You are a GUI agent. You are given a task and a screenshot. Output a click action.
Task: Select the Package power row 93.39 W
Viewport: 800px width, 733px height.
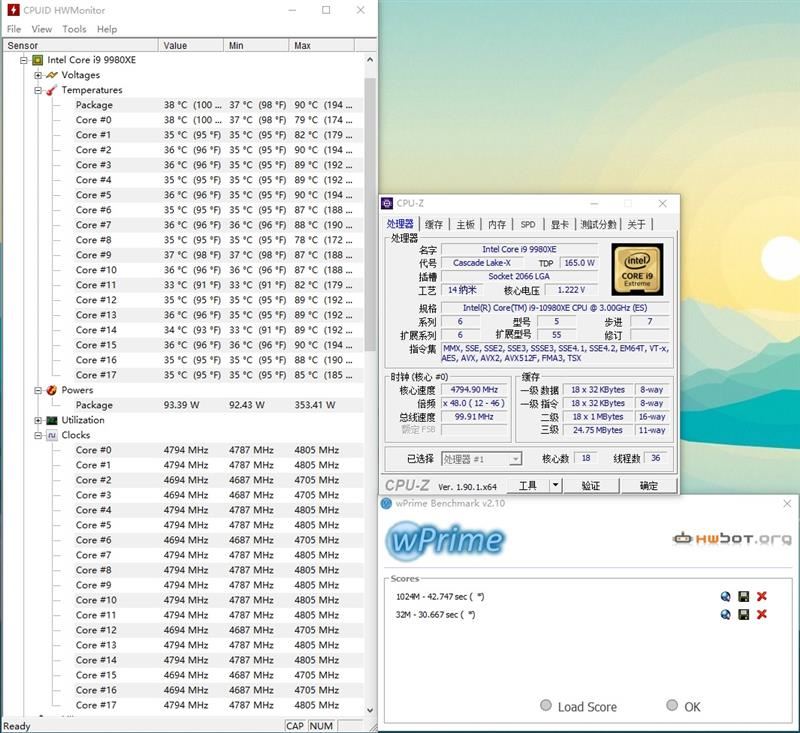[218, 405]
